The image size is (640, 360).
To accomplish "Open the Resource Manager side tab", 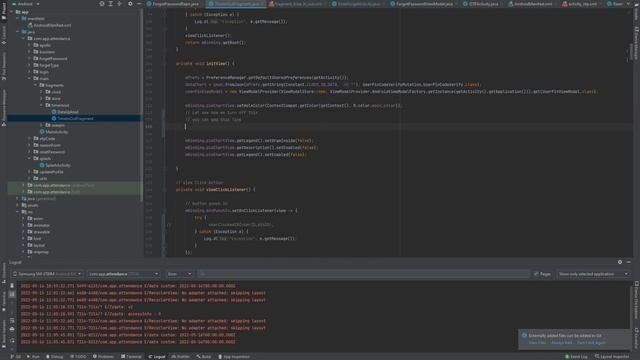I will (x=4, y=107).
